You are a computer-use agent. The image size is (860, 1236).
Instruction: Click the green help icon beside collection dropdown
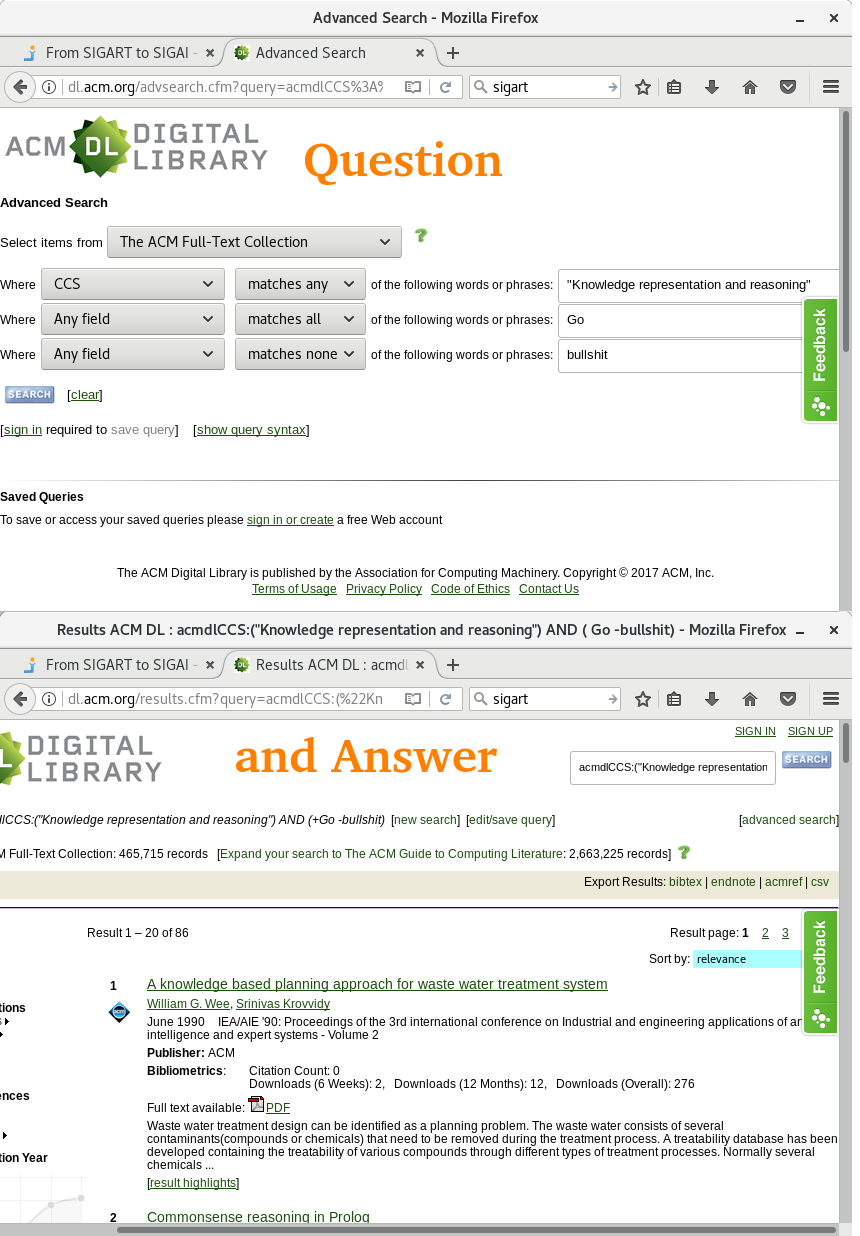coord(421,236)
